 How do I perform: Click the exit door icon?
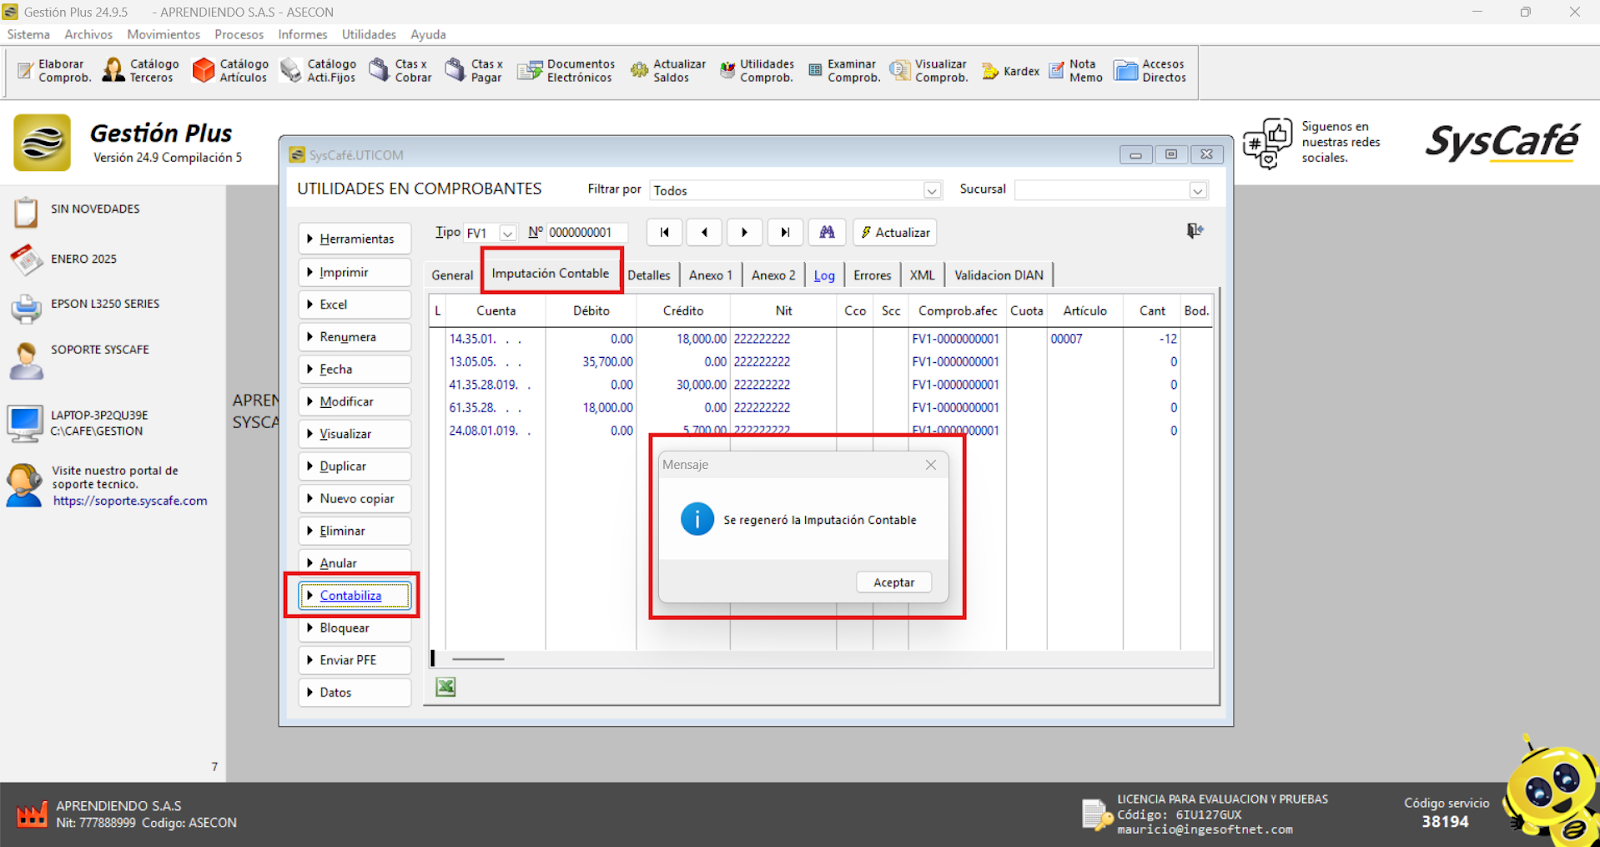(1194, 231)
